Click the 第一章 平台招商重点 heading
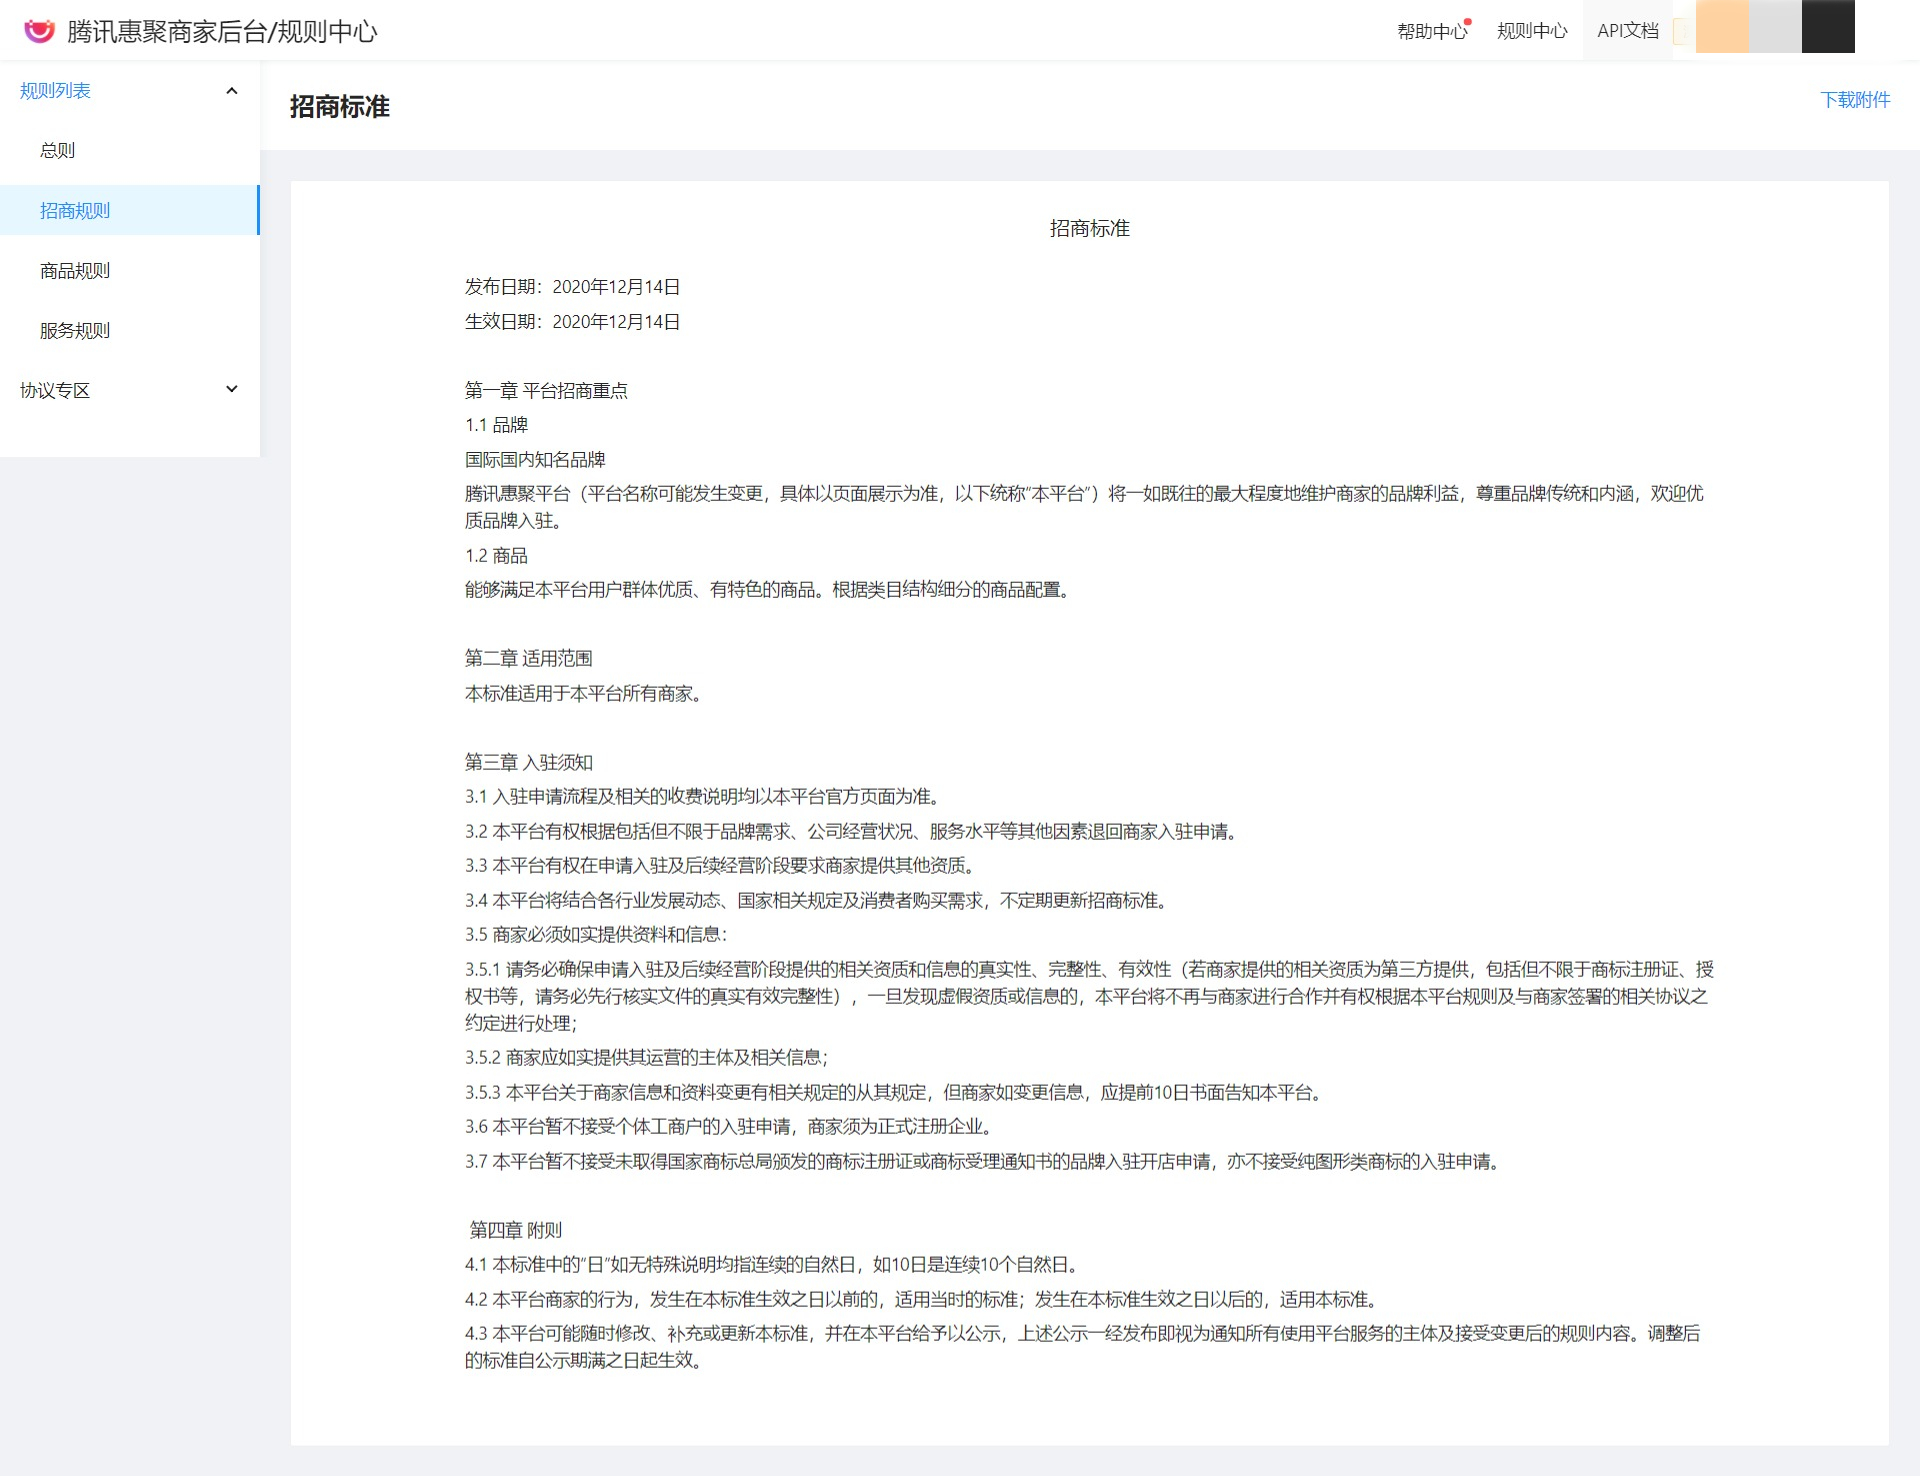The width and height of the screenshot is (1920, 1476). [546, 391]
